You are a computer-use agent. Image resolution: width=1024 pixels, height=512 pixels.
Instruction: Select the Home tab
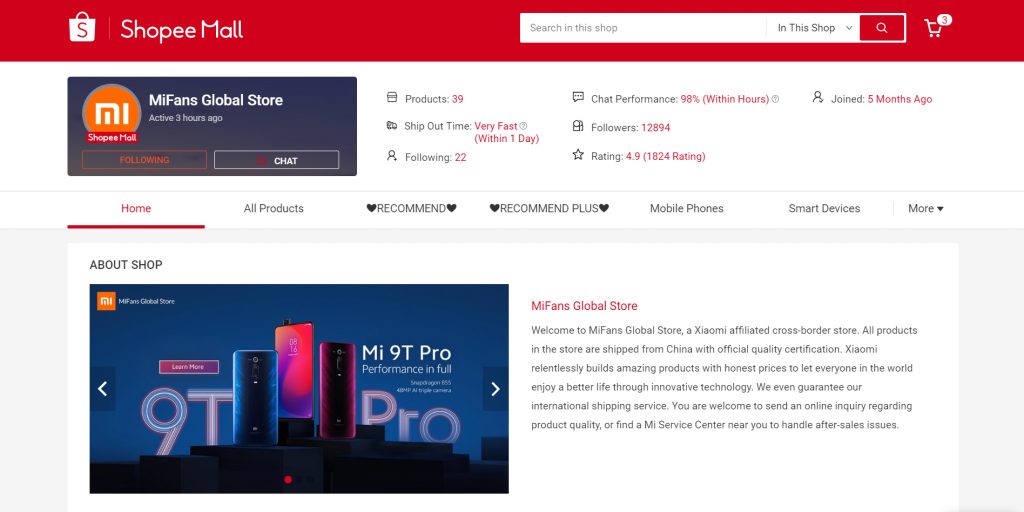click(x=136, y=208)
